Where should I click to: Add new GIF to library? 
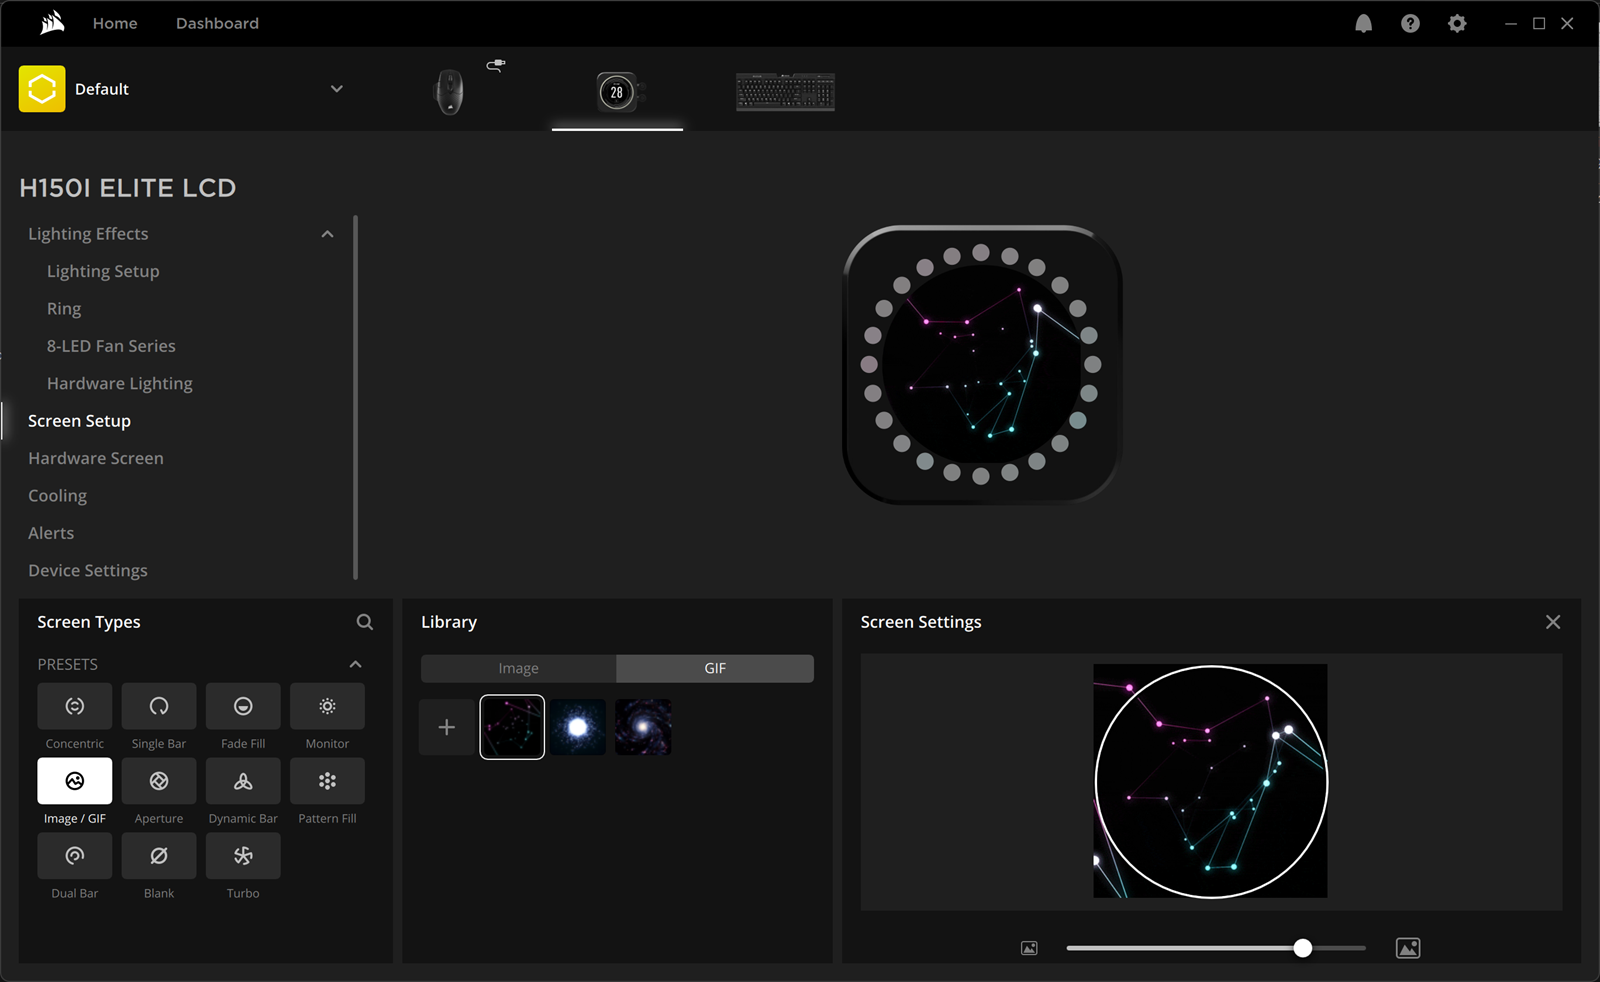pyautogui.click(x=447, y=727)
